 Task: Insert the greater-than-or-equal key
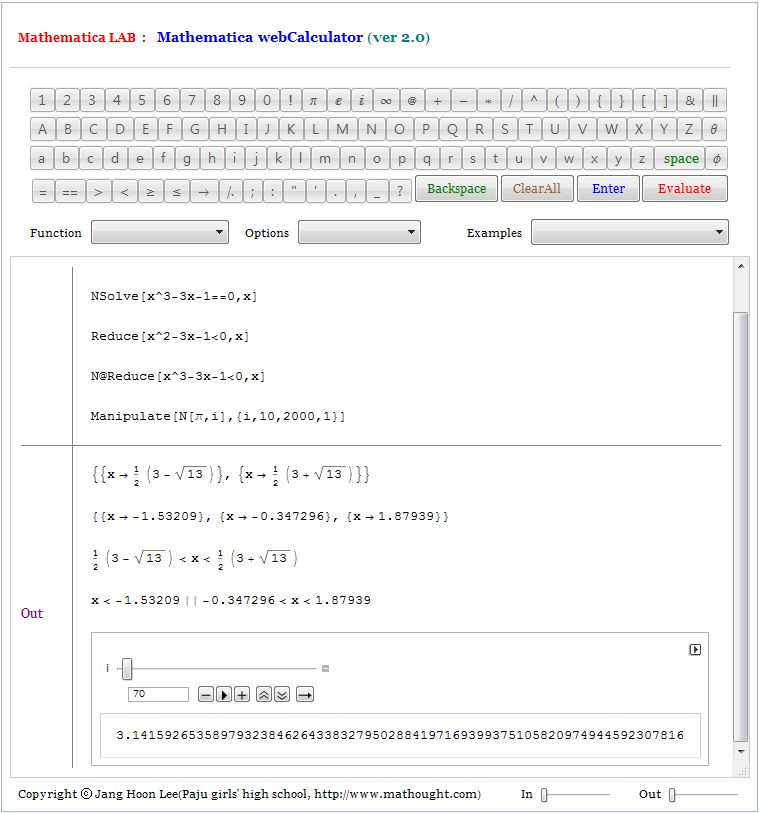[150, 192]
